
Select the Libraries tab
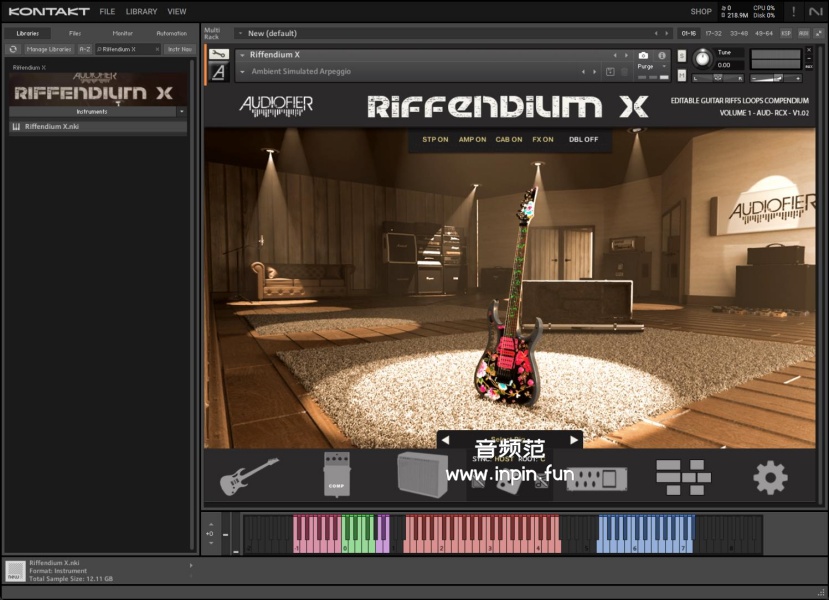pos(27,33)
